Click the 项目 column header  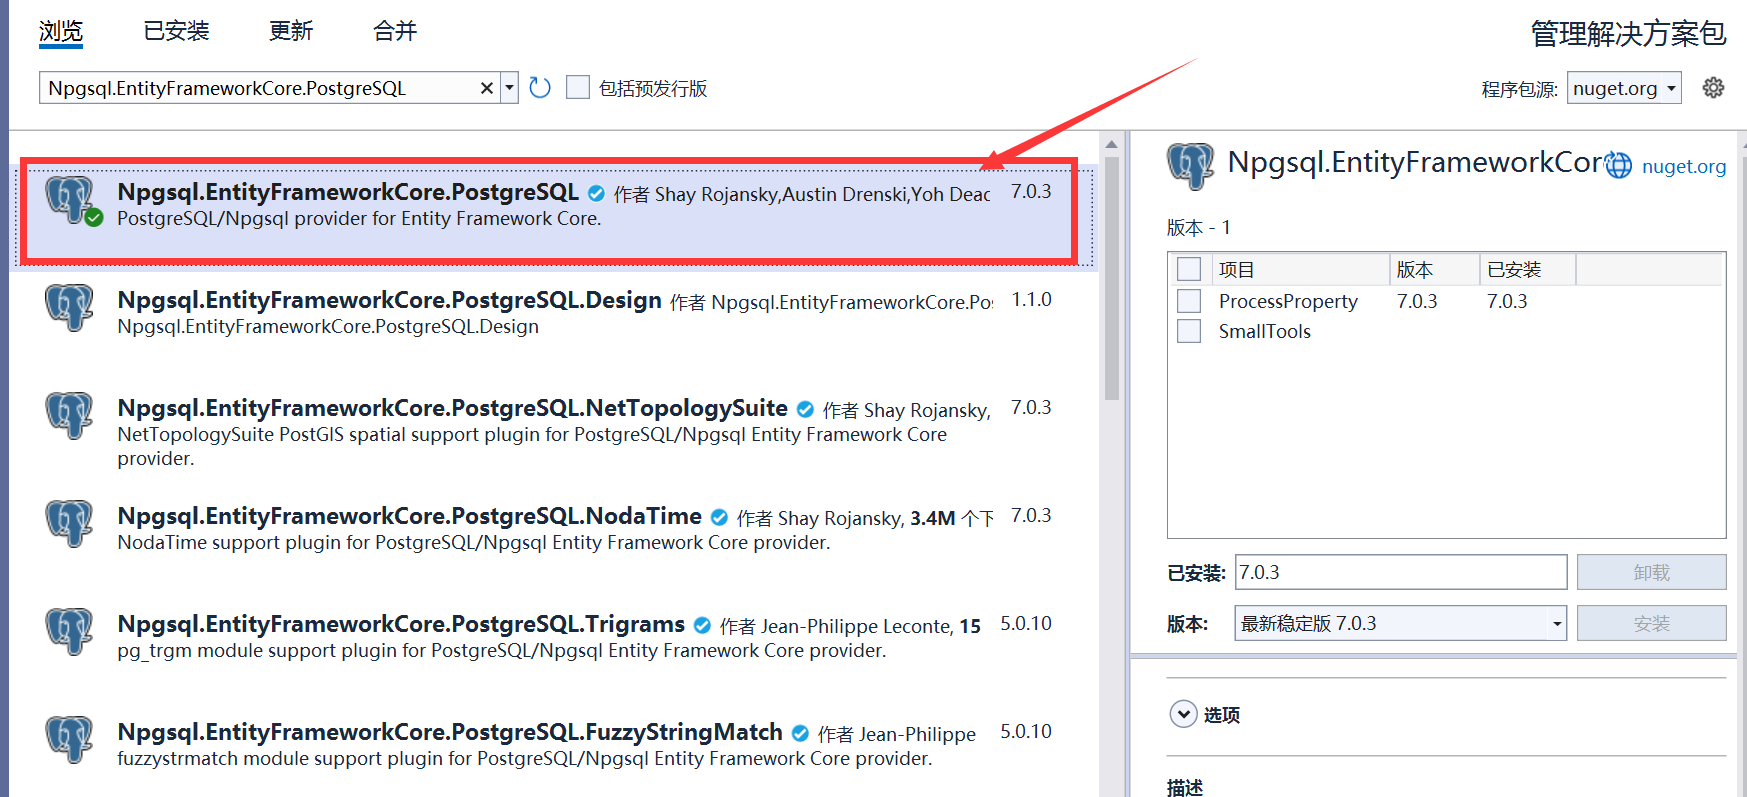pyautogui.click(x=1300, y=269)
